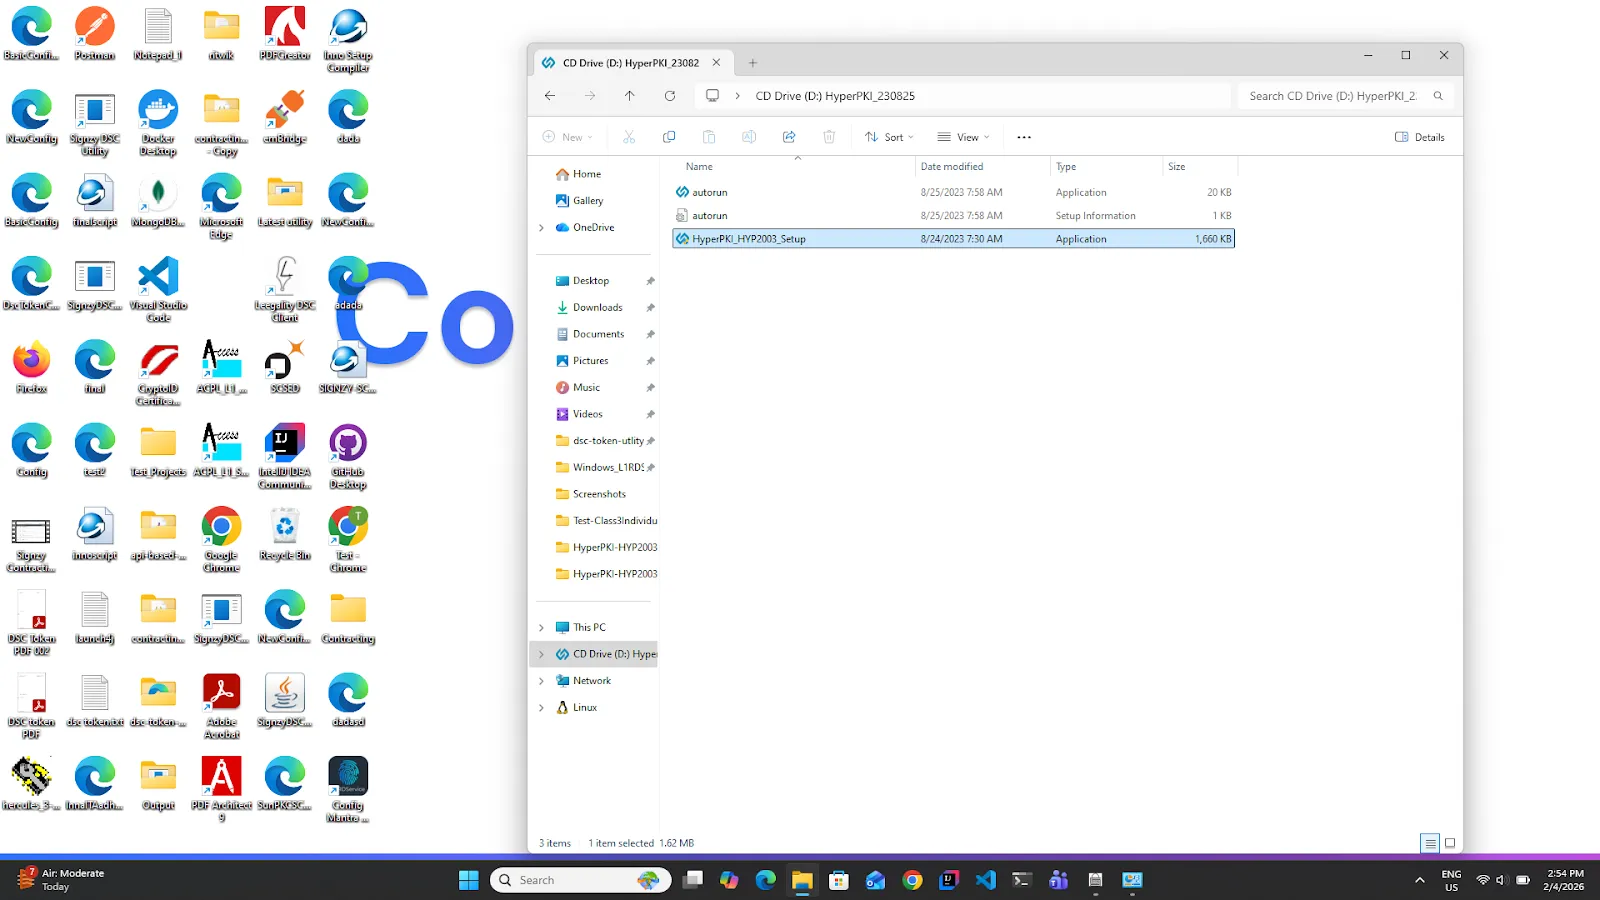This screenshot has height=900, width=1600.
Task: Open the New dropdown menu
Action: [x=567, y=137]
